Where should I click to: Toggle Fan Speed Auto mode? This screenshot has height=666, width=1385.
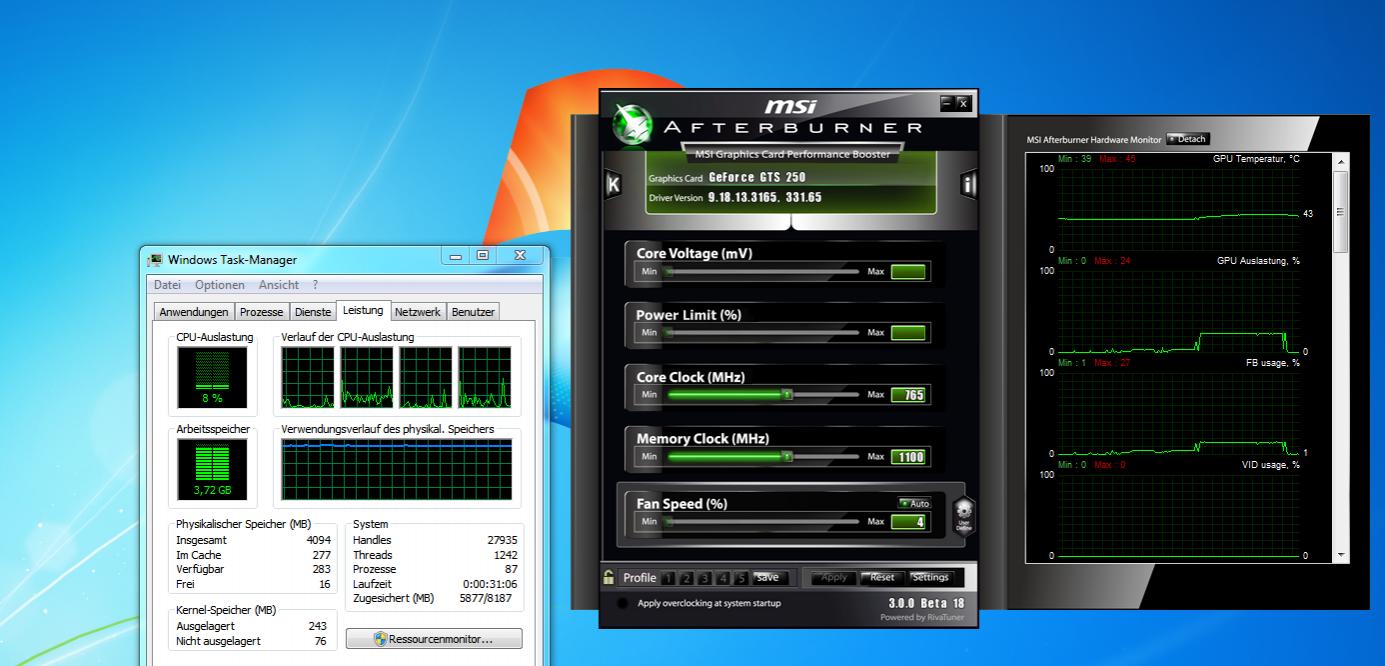coord(914,503)
